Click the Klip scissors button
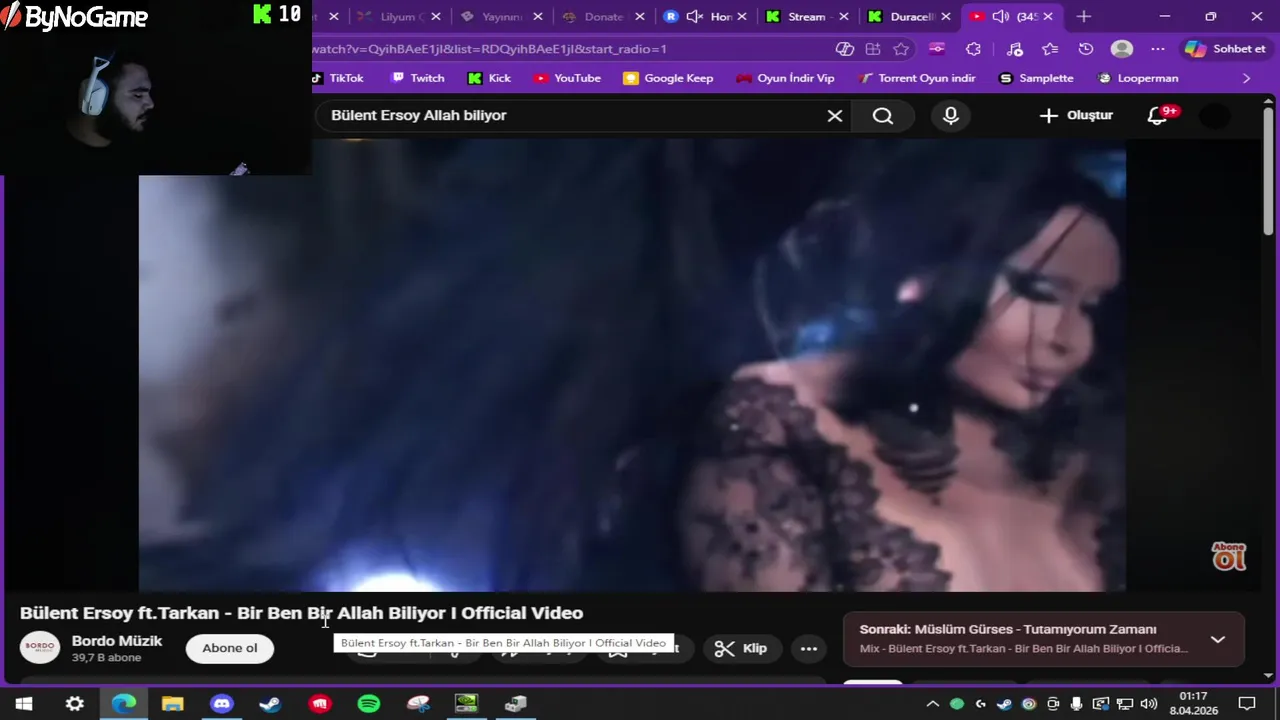The width and height of the screenshot is (1280, 720). tap(741, 648)
